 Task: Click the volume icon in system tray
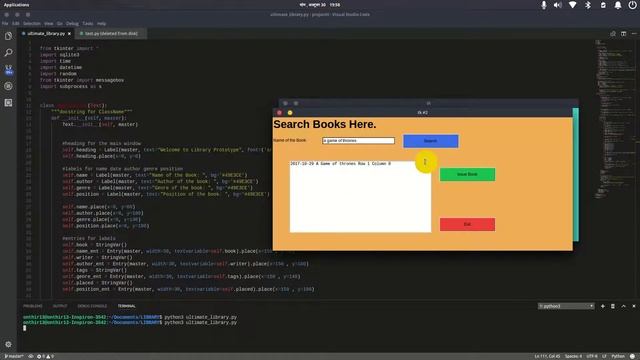coord(558,5)
